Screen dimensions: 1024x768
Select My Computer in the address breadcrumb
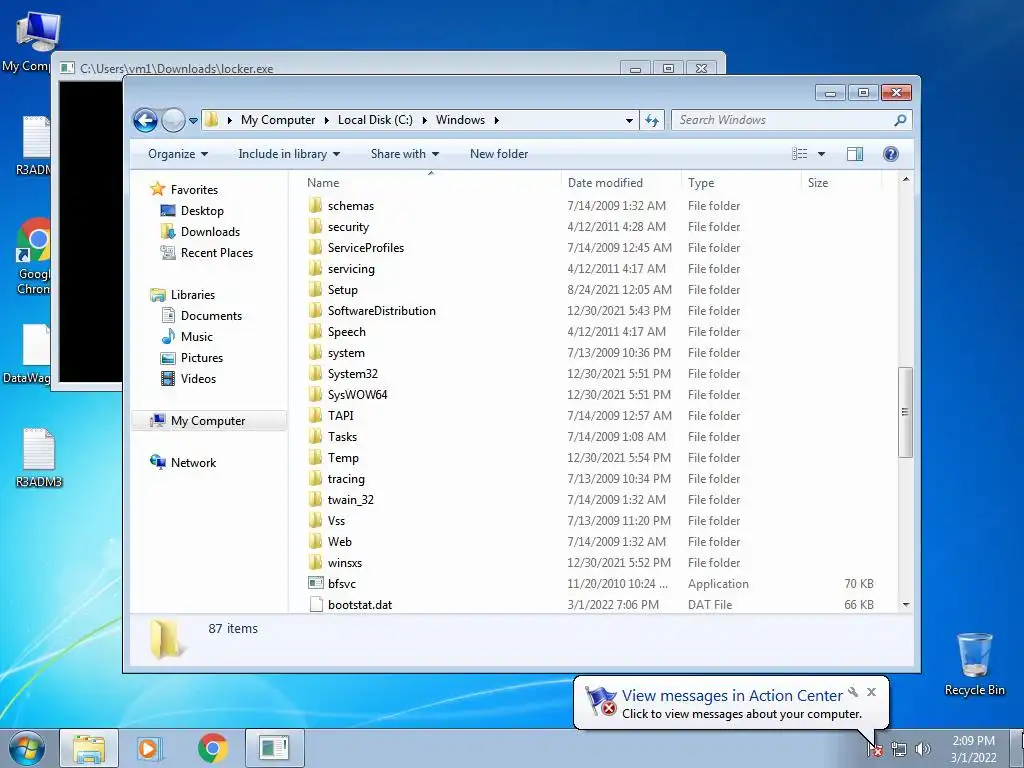pyautogui.click(x=278, y=120)
